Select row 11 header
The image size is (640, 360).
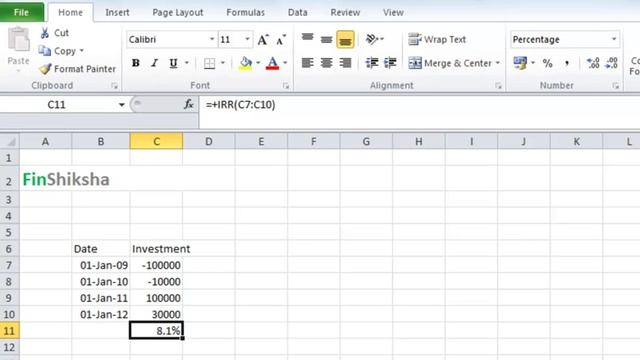[9, 330]
